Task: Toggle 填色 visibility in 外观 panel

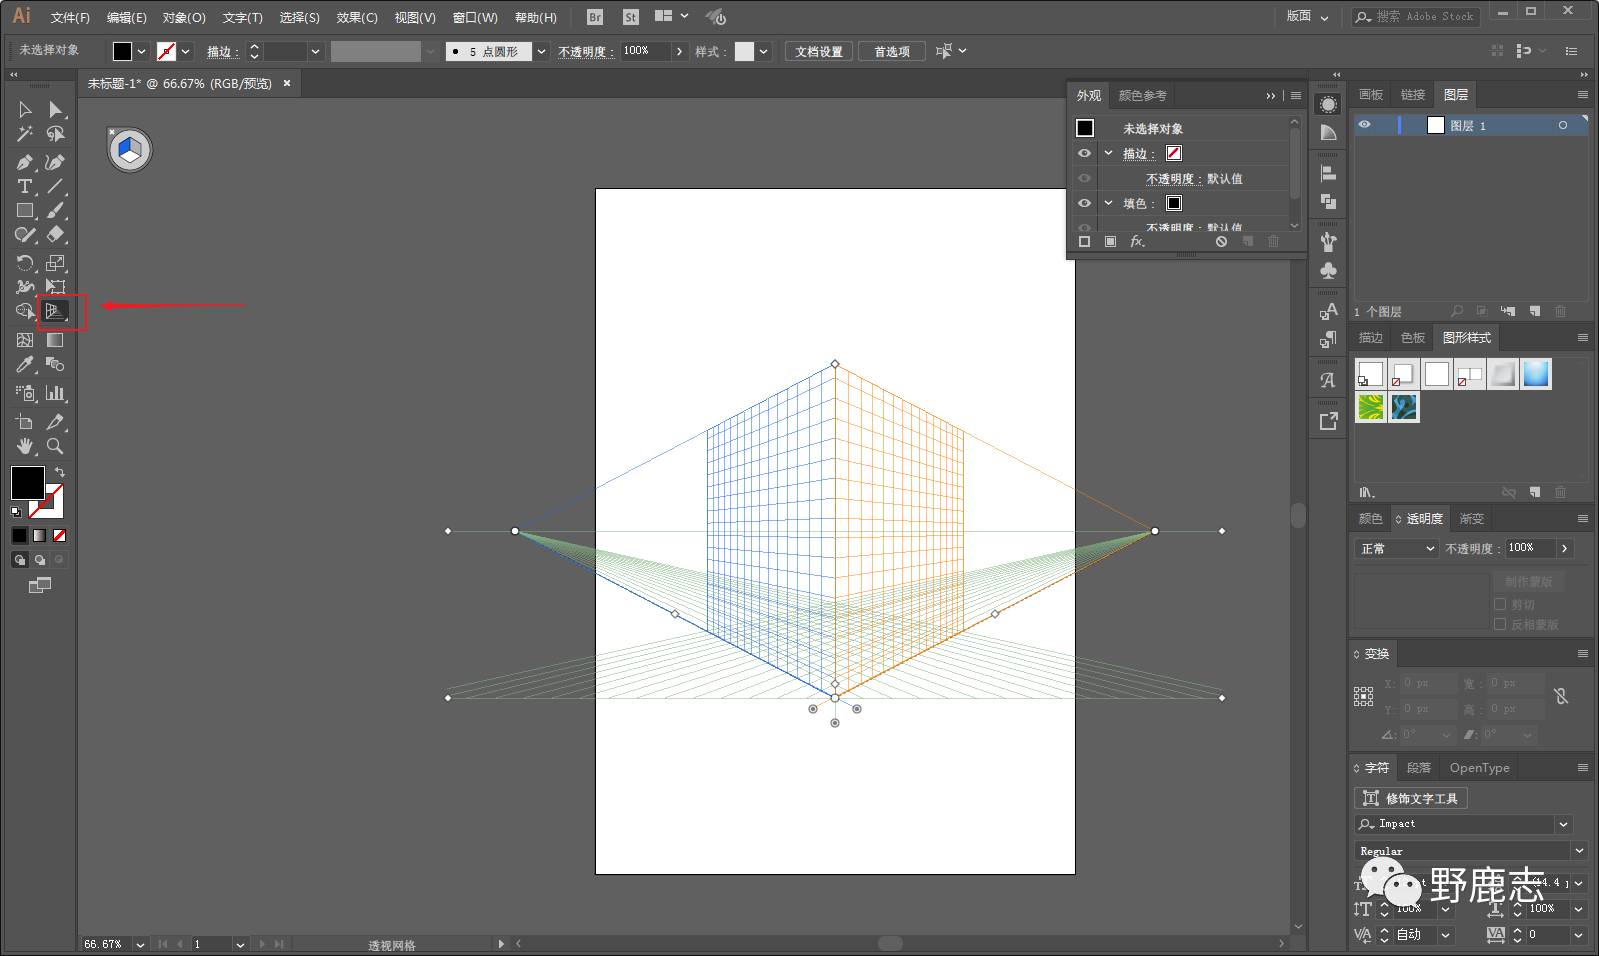Action: tap(1084, 203)
